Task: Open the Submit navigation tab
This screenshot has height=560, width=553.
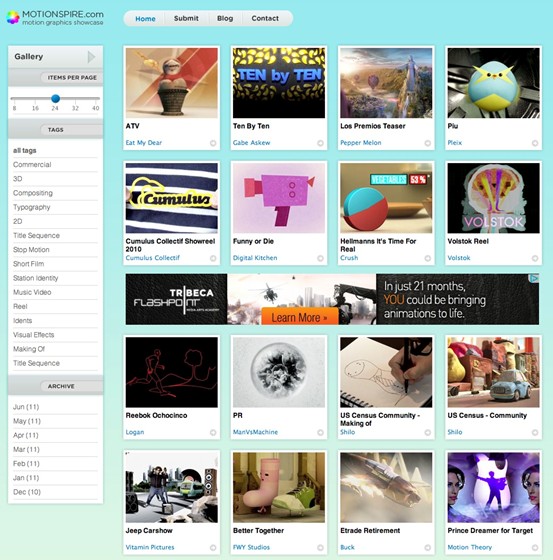Action: (186, 18)
